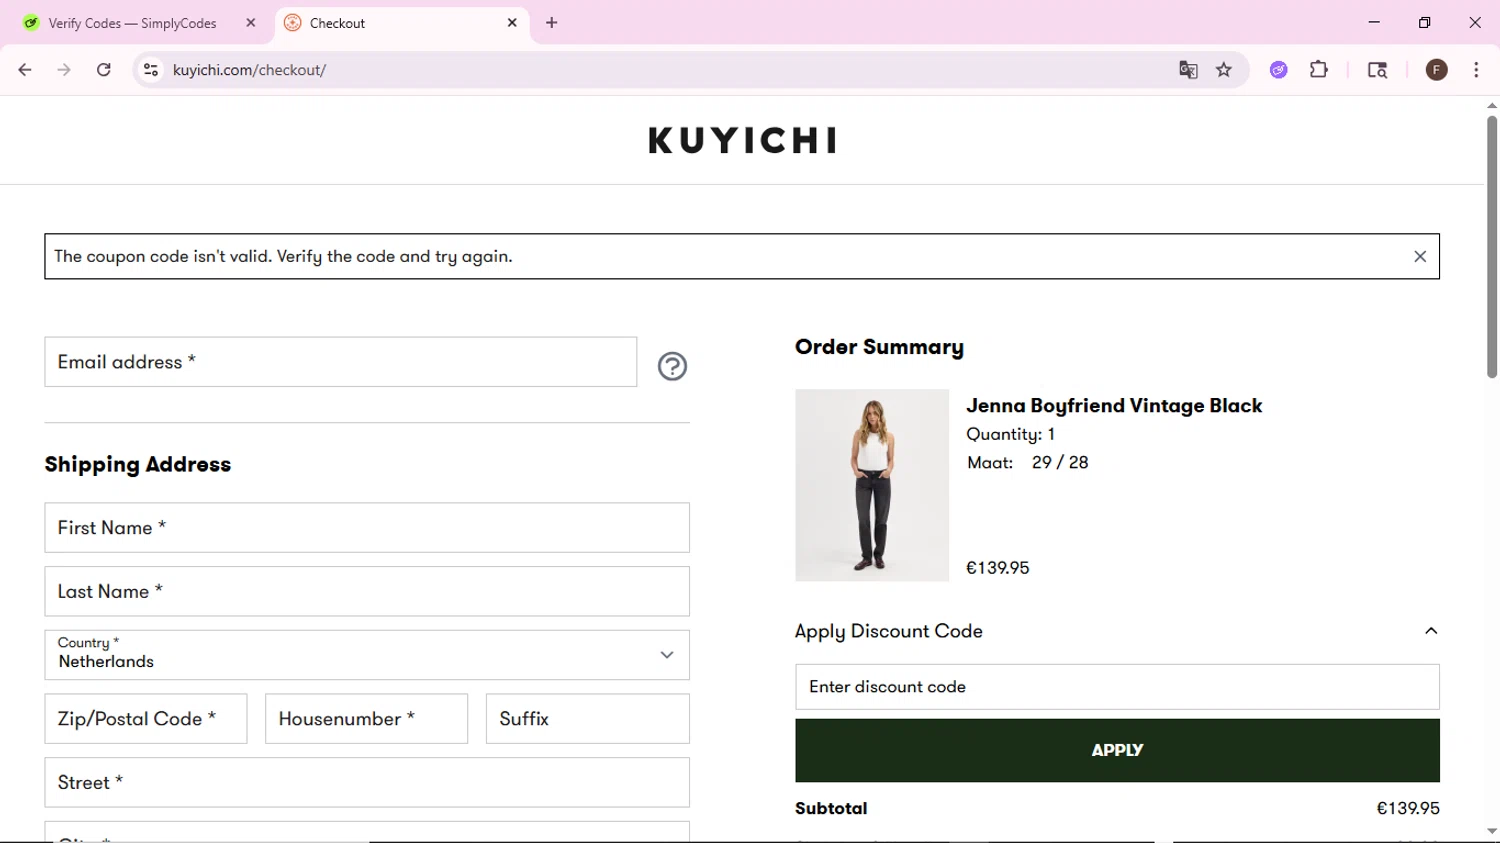View site information icon in address bar
This screenshot has width=1500, height=843.
151,70
